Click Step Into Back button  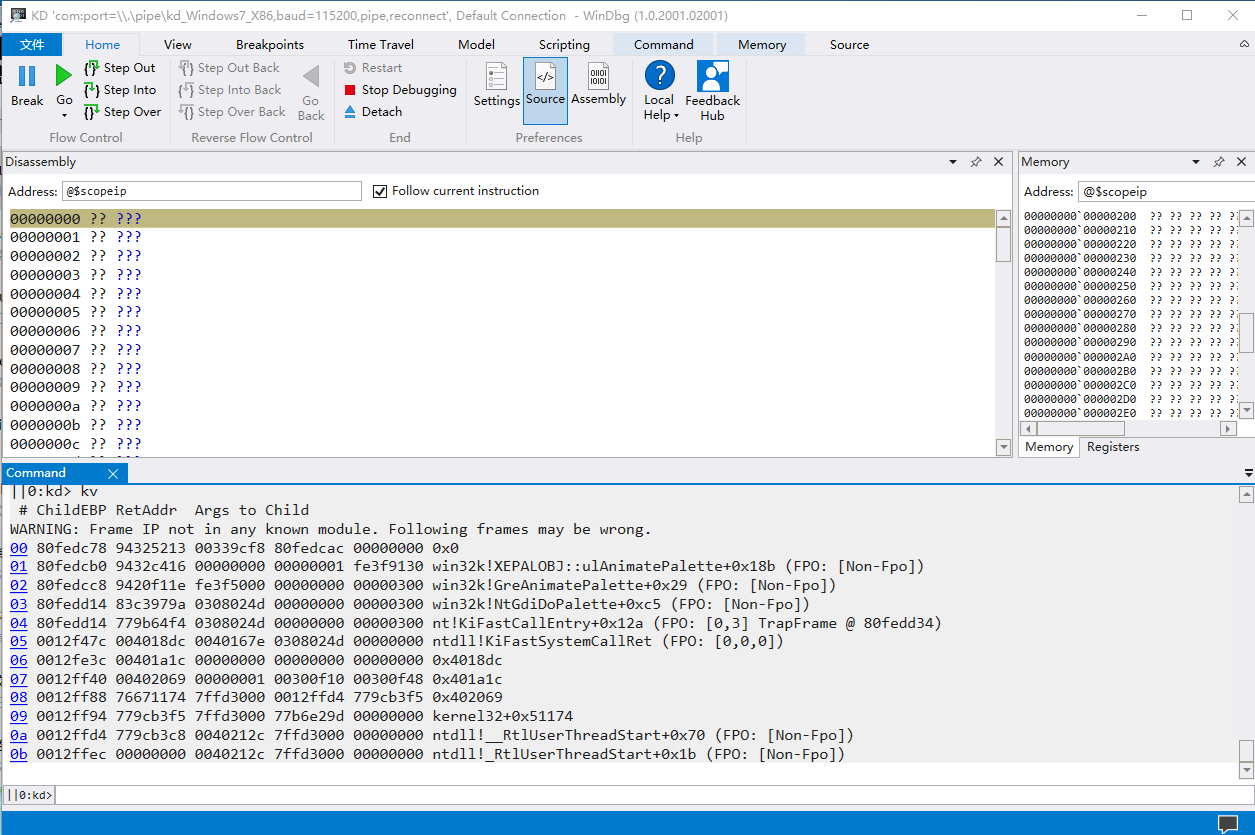230,90
